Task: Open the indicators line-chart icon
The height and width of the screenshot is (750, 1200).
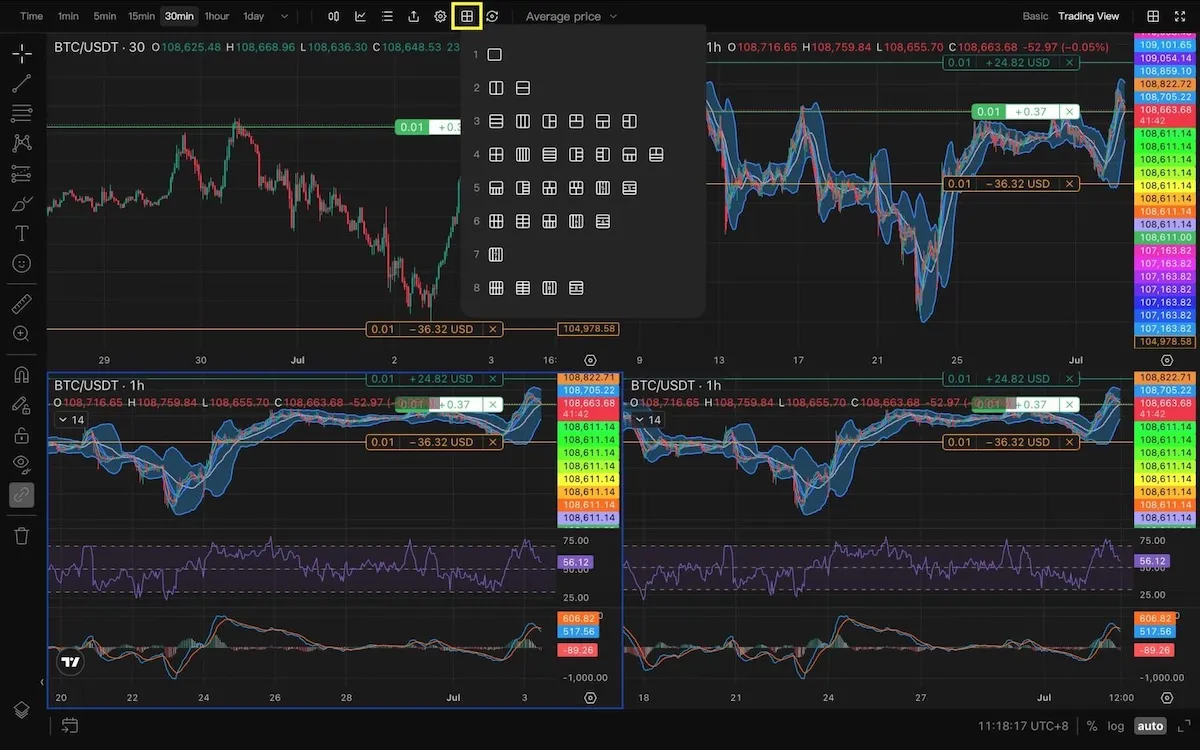Action: [360, 16]
